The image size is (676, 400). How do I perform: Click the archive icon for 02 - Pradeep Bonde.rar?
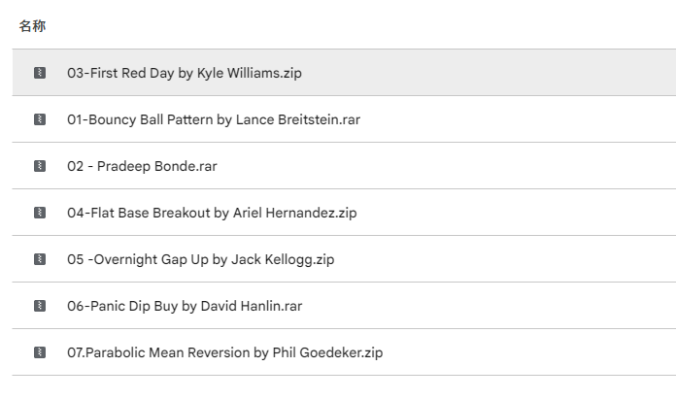pos(40,166)
